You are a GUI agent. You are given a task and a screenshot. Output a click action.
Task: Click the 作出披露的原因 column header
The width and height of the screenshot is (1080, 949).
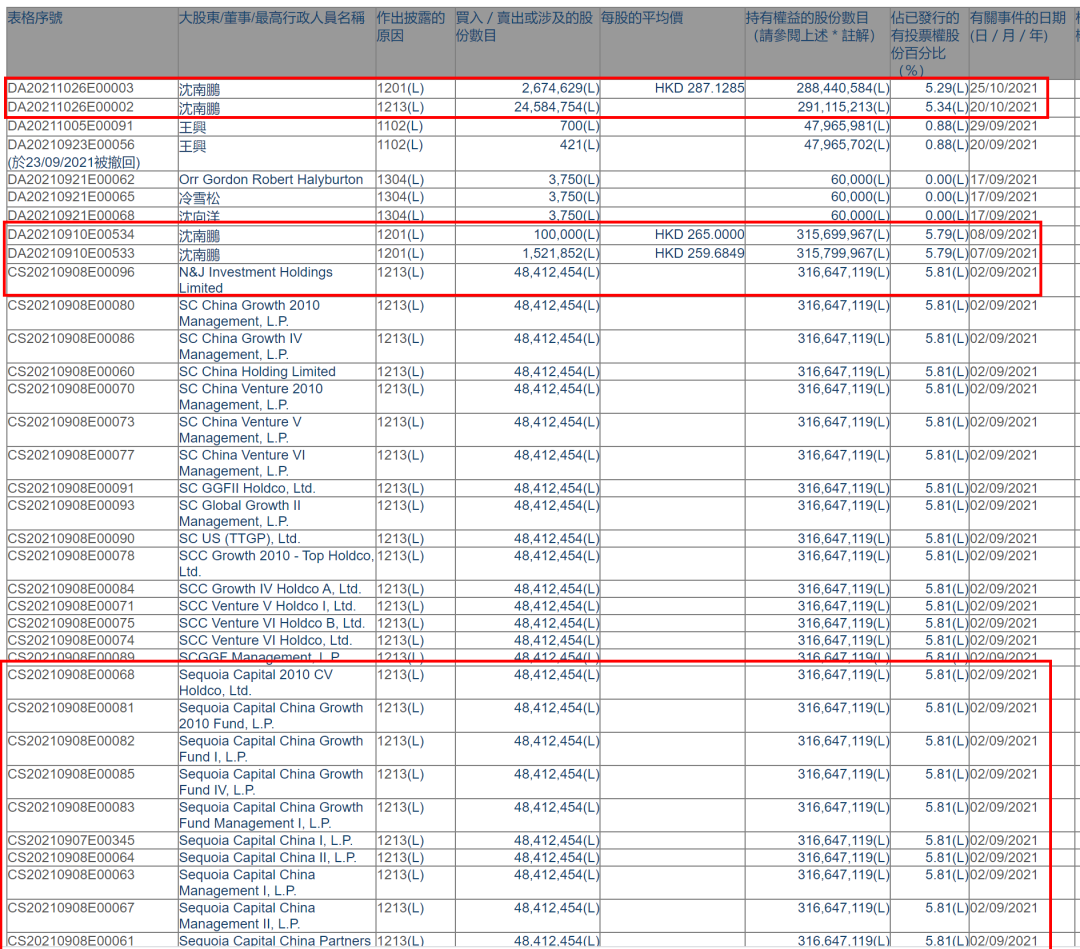(411, 27)
